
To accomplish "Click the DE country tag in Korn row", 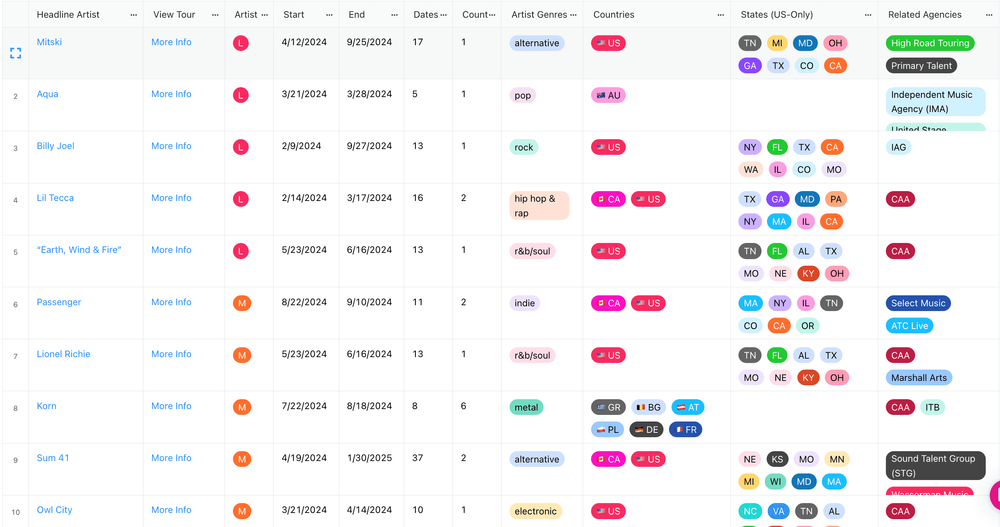I will click(x=647, y=429).
